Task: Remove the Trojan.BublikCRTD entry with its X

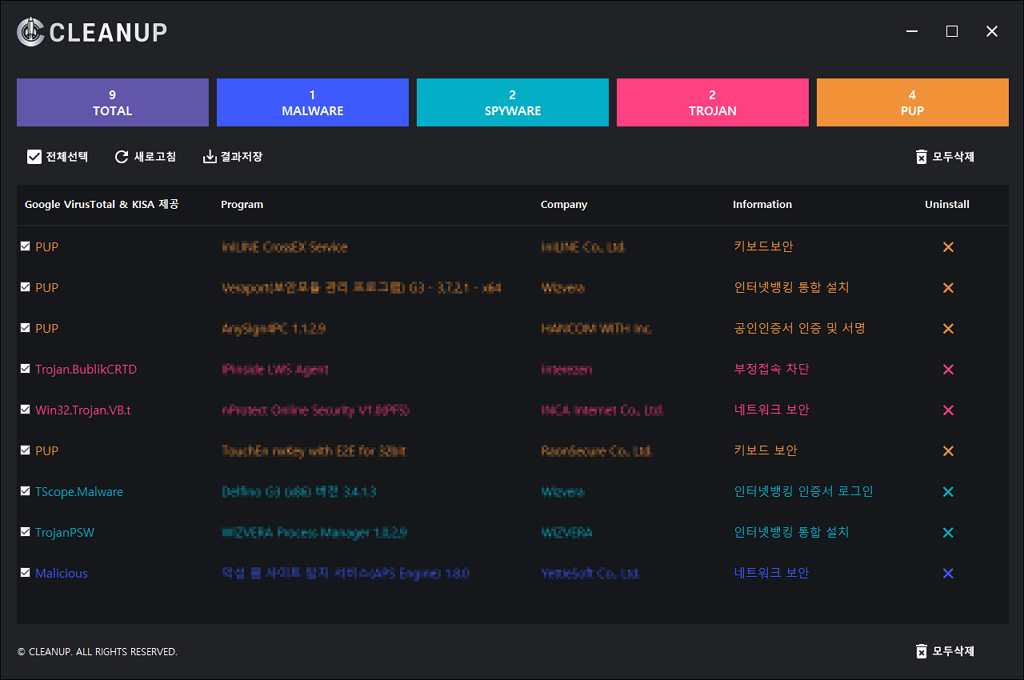Action: tap(948, 369)
